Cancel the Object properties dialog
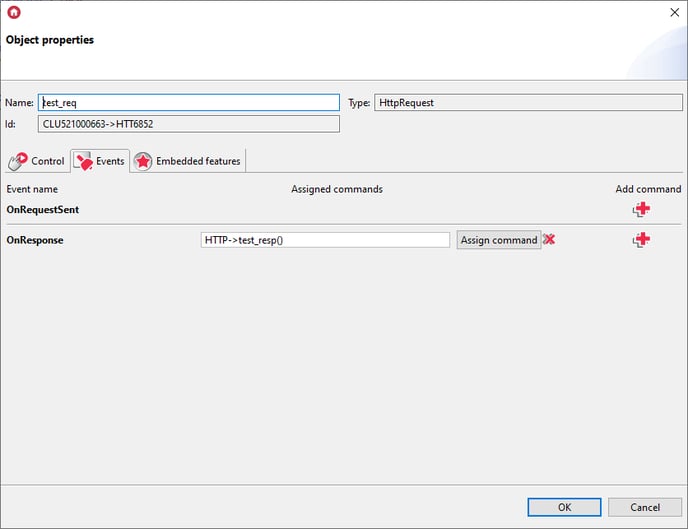The width and height of the screenshot is (688, 529). coord(645,507)
